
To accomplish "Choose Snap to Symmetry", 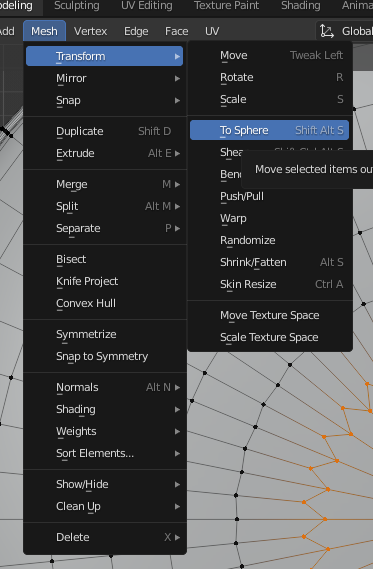I will [104, 356].
